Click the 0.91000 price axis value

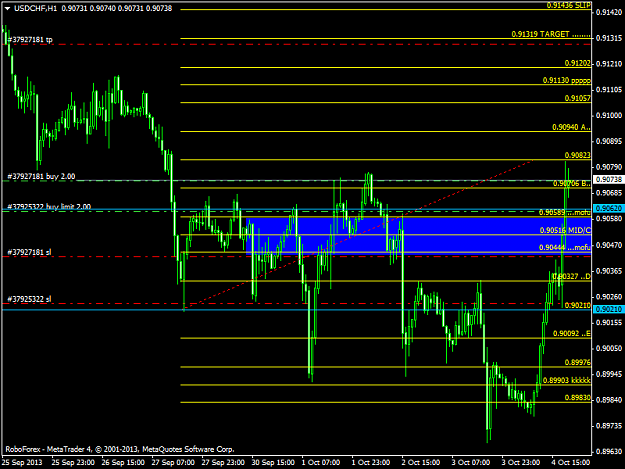click(609, 116)
